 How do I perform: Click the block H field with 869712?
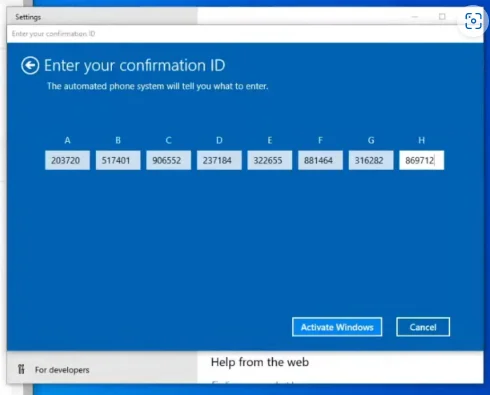[x=422, y=160]
